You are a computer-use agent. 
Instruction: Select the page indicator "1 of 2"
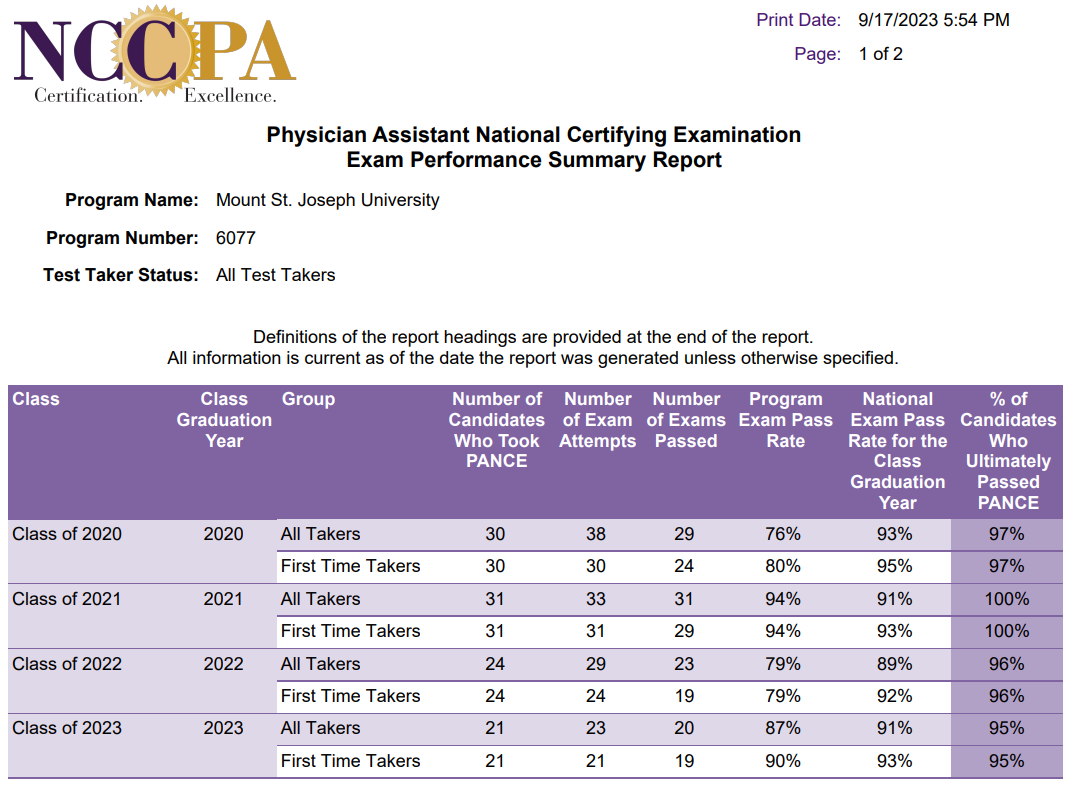[x=880, y=54]
